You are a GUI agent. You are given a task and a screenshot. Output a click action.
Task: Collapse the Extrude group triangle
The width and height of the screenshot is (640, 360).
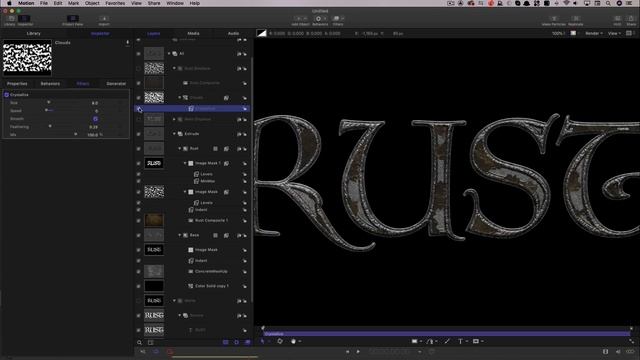(x=174, y=134)
